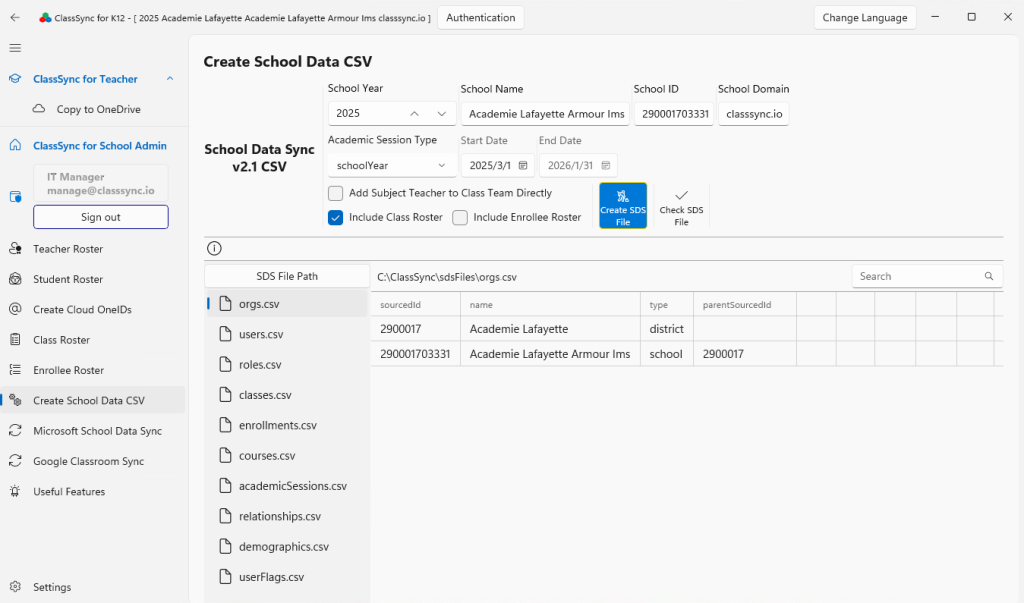The image size is (1024, 603).
Task: Click the home icon for ClassSync for School Admin
Action: pyautogui.click(x=15, y=145)
